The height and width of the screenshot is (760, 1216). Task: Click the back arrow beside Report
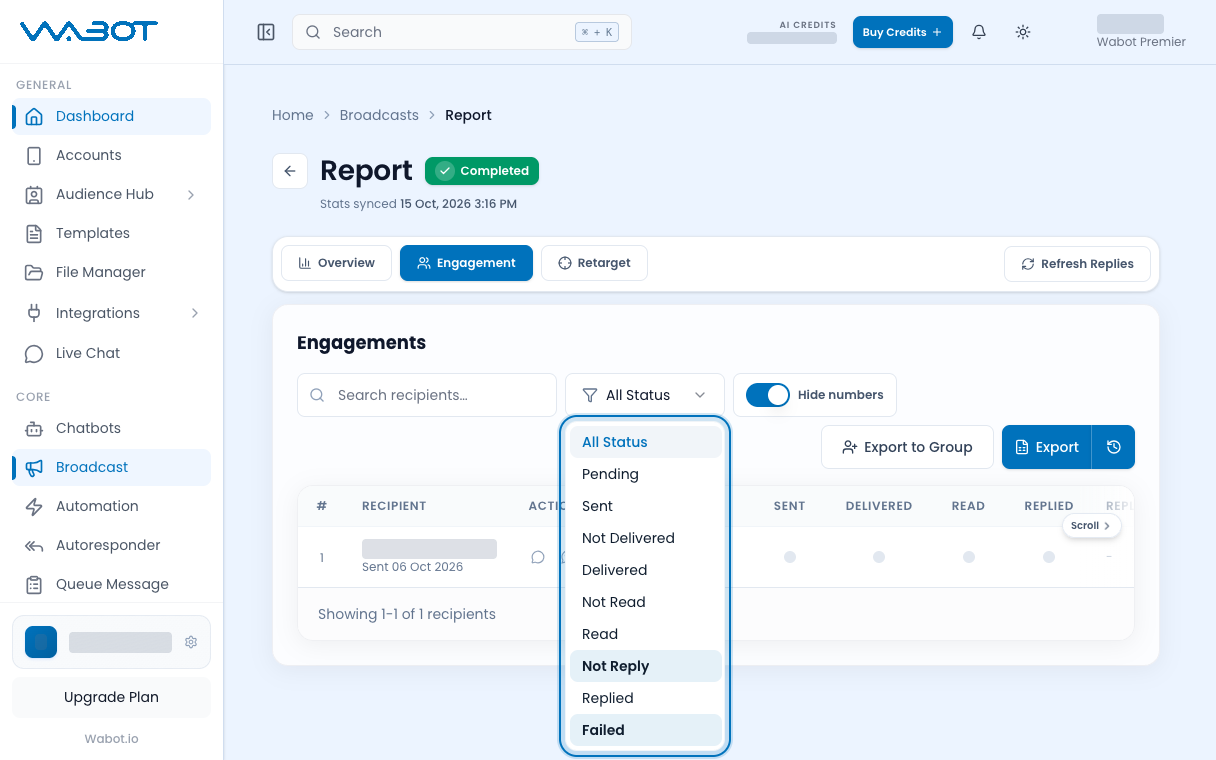click(290, 171)
